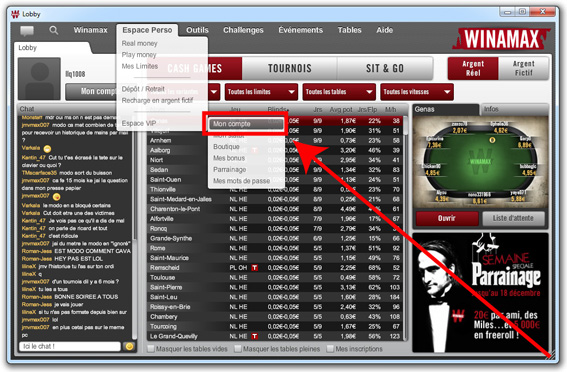Select the Tourcoing table row

[x=274, y=326]
